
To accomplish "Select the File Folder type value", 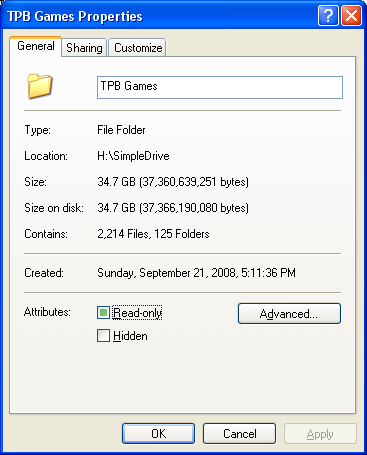I will tap(121, 130).
